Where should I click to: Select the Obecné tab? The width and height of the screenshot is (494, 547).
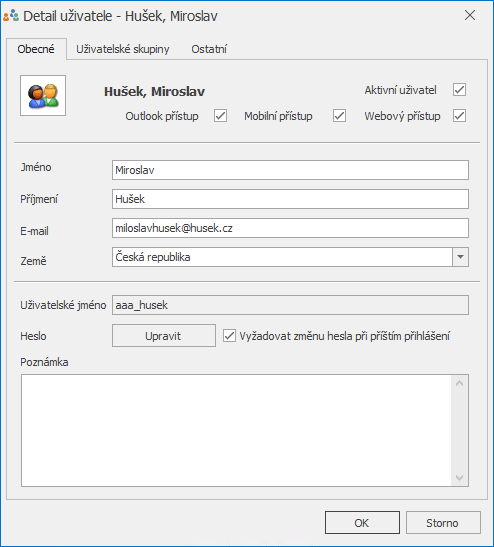click(x=36, y=49)
